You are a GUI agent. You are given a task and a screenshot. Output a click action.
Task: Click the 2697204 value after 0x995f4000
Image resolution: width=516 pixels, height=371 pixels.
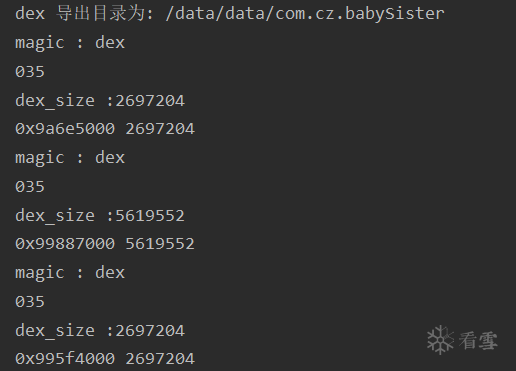tap(160, 359)
